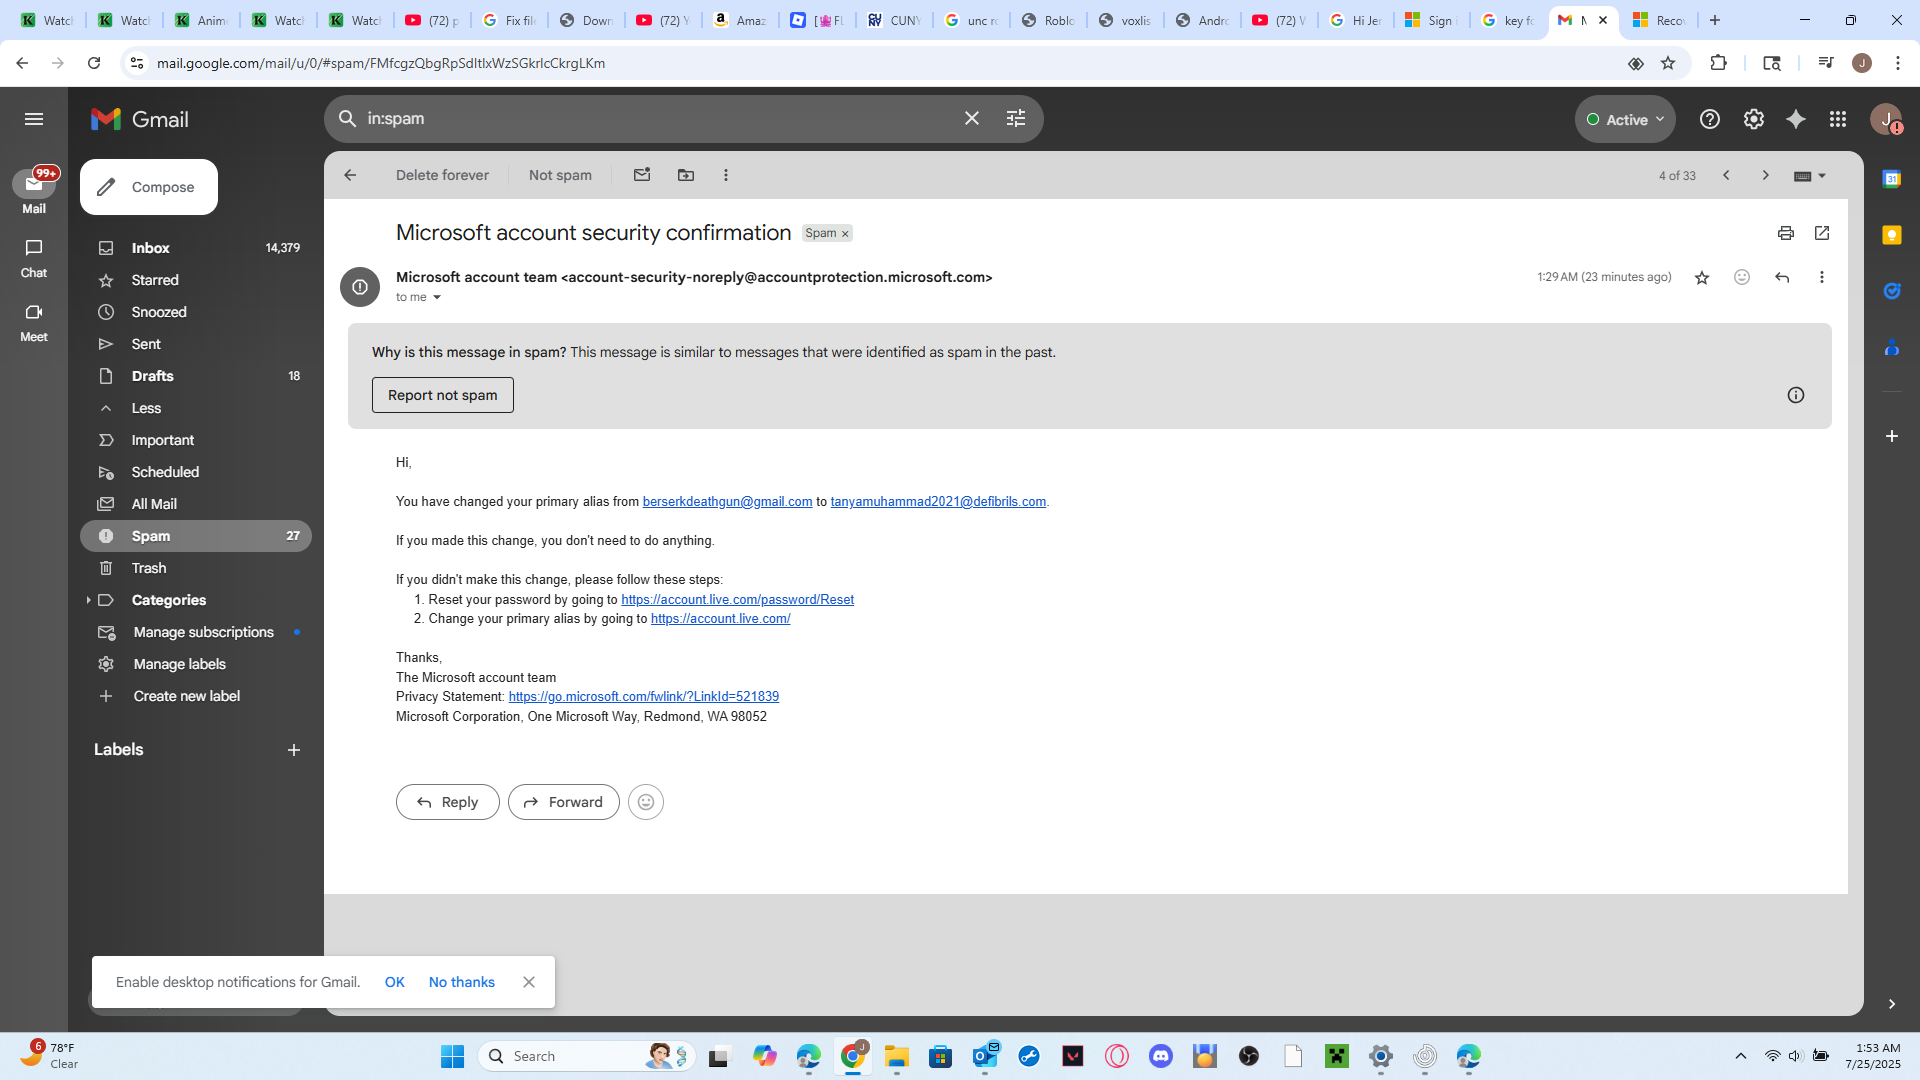Viewport: 1920px width, 1080px height.
Task: Collapse the folder list with Less
Action: [x=196, y=408]
